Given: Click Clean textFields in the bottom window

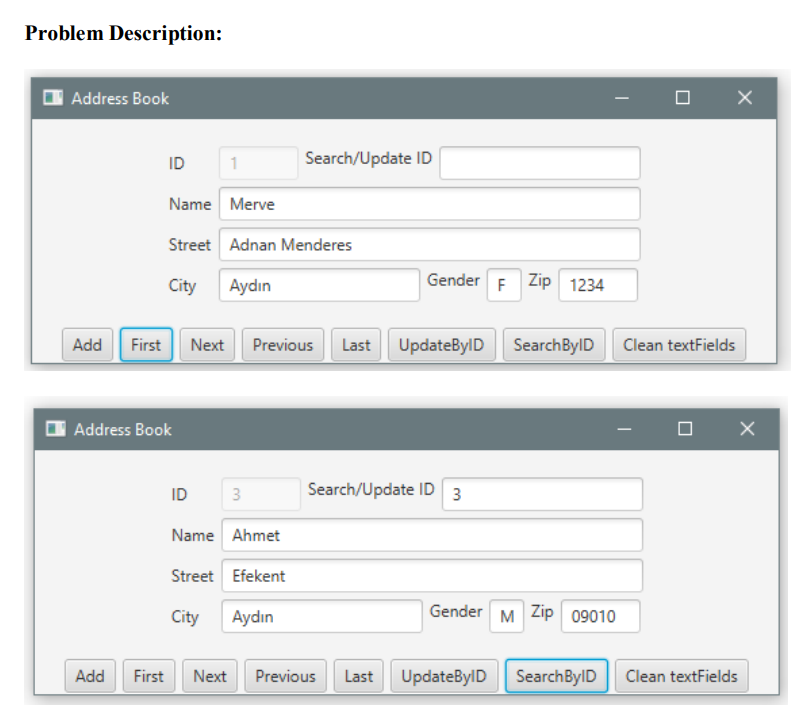Looking at the screenshot, I should click(681, 675).
